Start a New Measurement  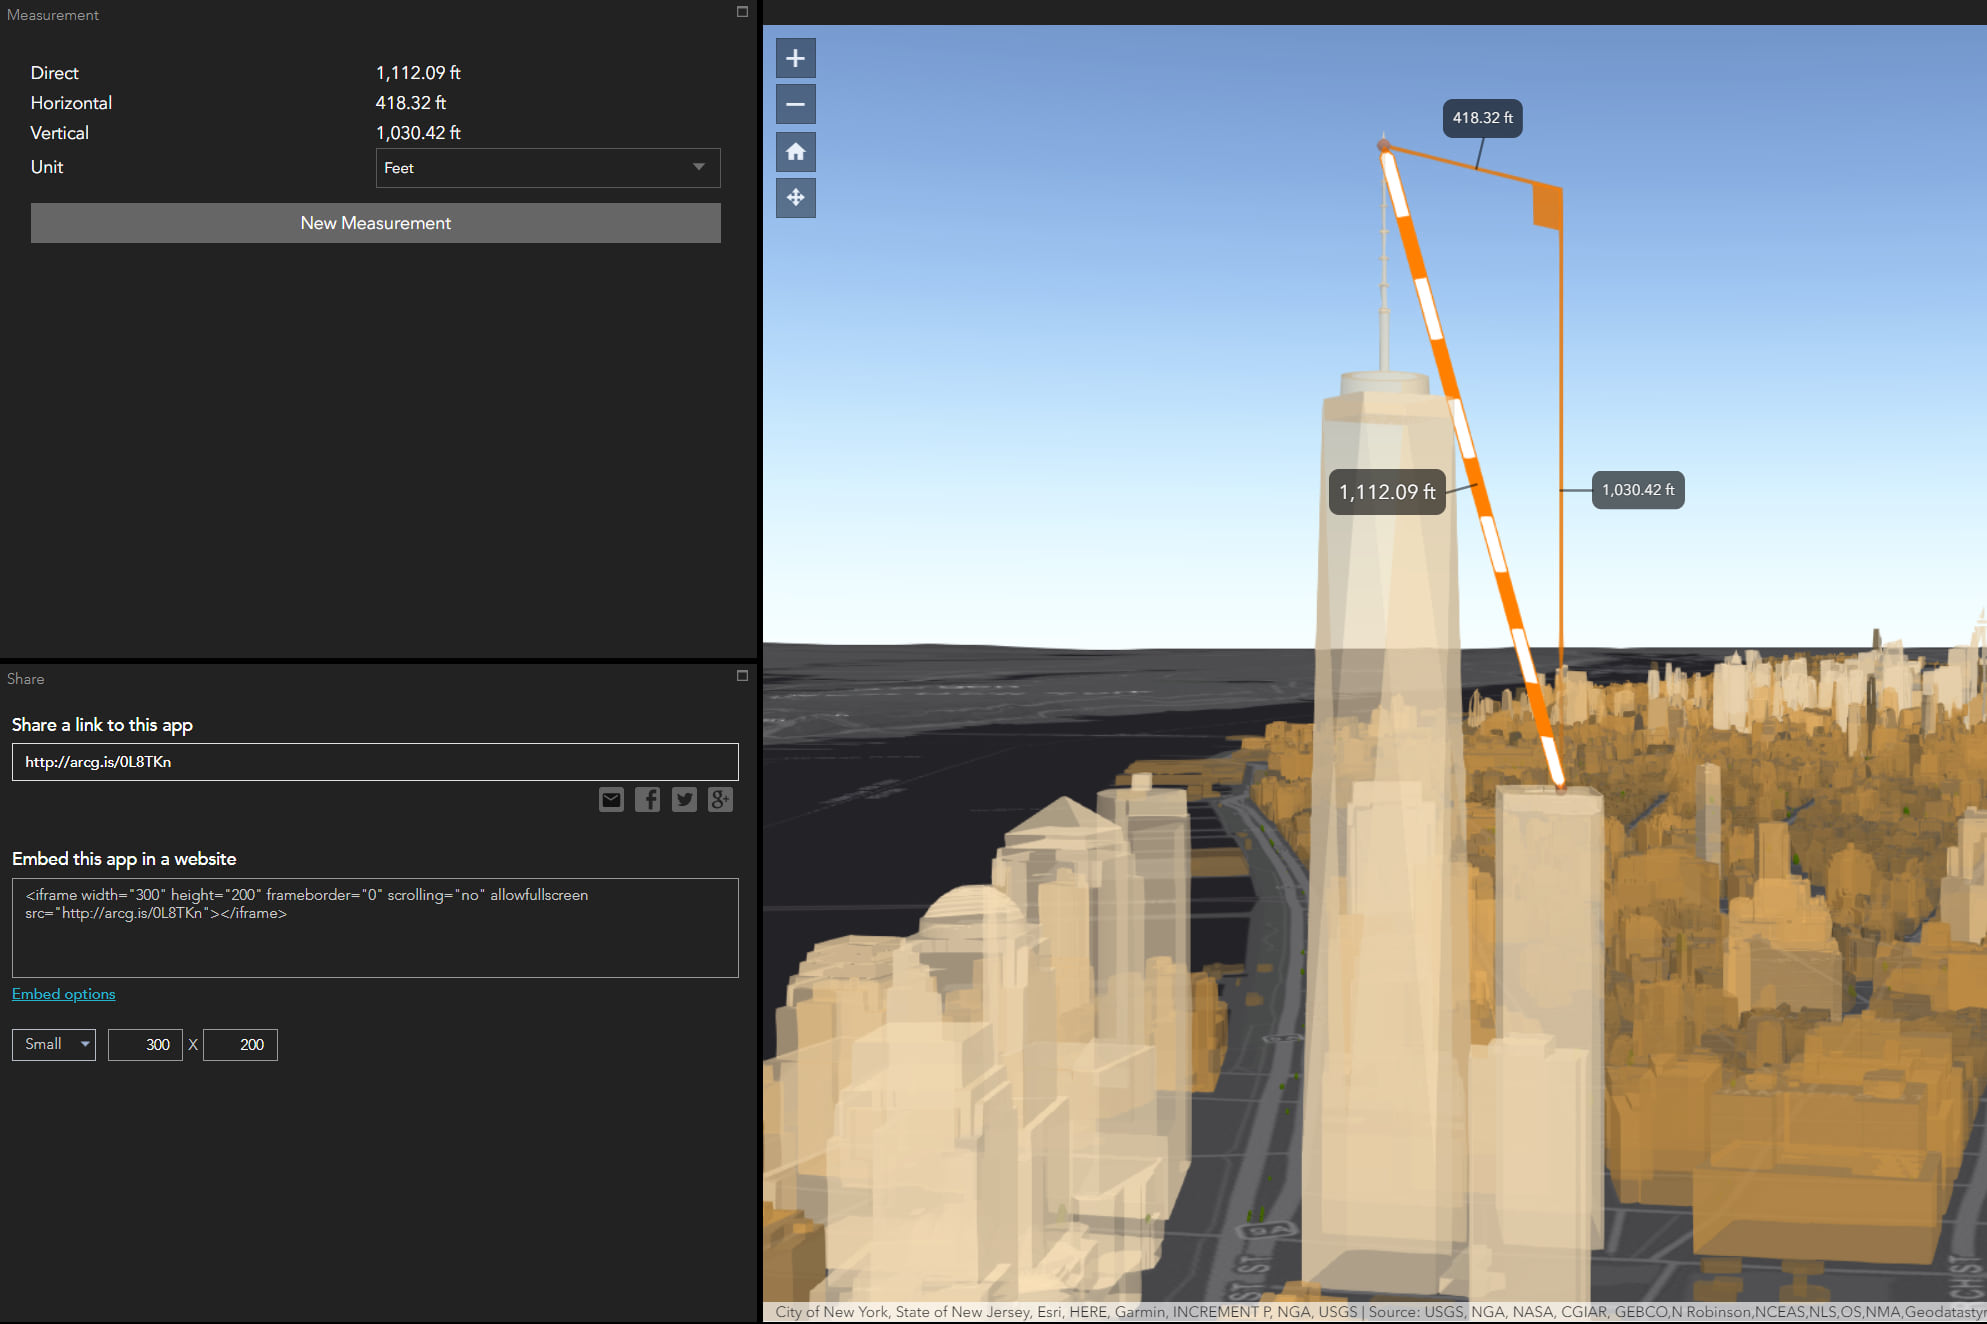click(375, 223)
